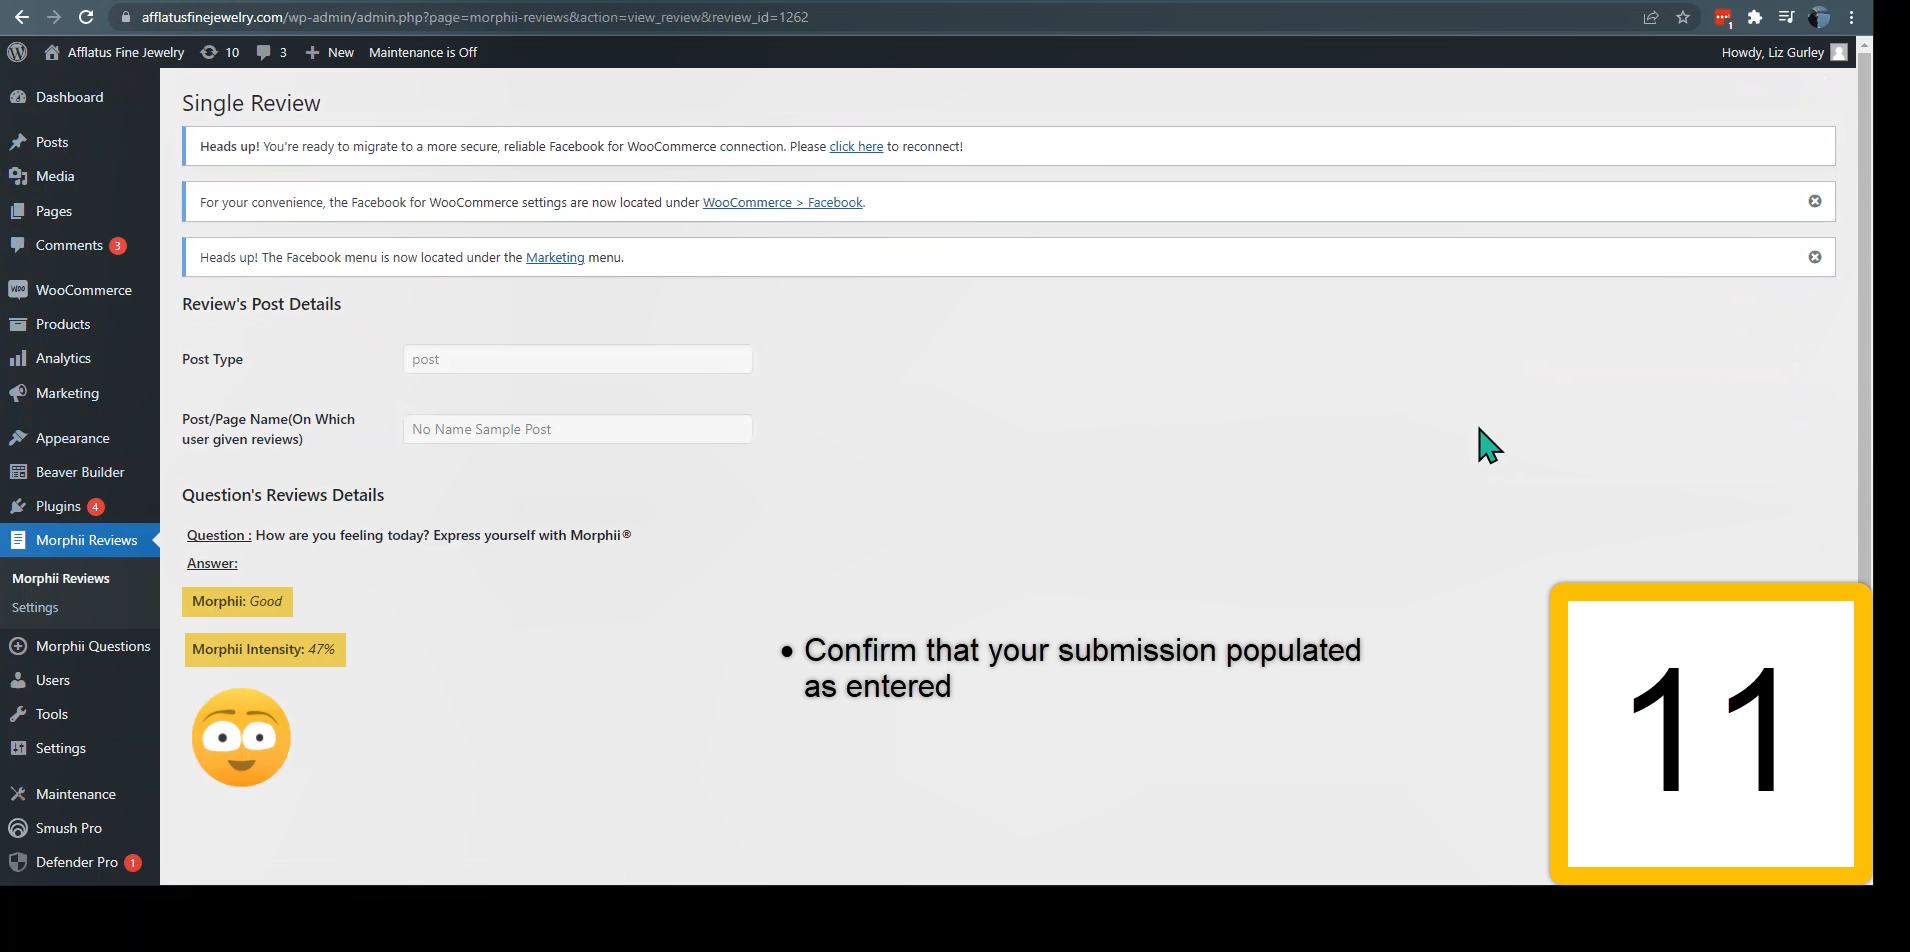Click the Afflatus Fine Jewelry site name
This screenshot has width=1910, height=952.
[126, 52]
